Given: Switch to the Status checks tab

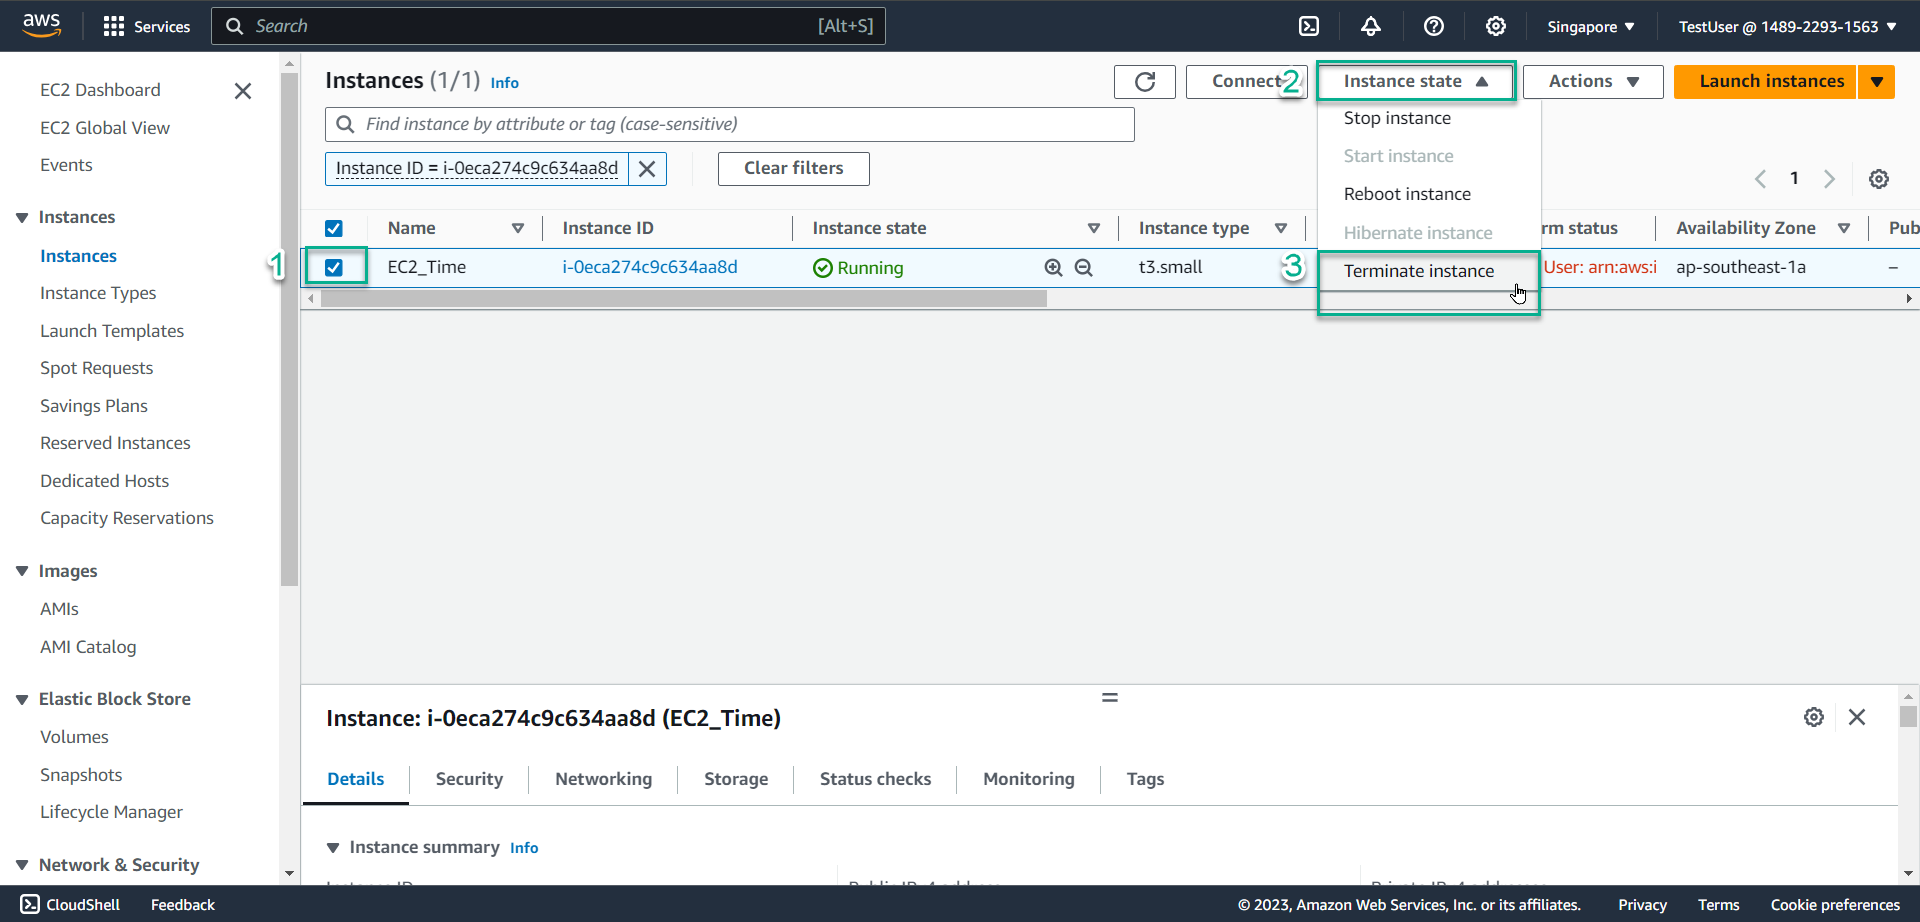Looking at the screenshot, I should point(875,779).
